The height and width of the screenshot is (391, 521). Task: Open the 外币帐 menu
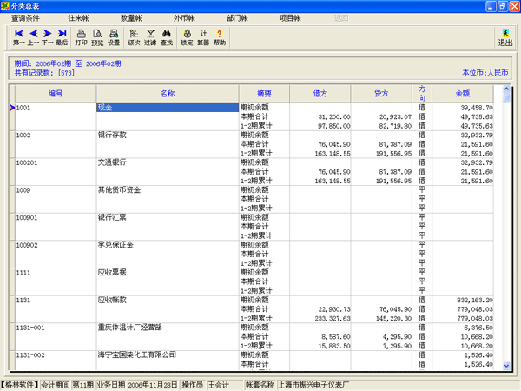184,19
